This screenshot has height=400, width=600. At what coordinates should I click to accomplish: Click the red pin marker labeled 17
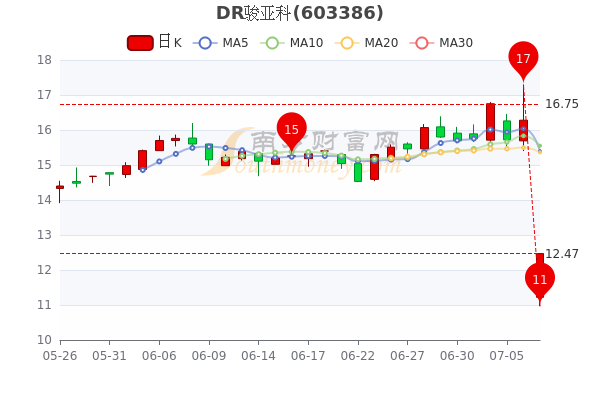(x=523, y=59)
